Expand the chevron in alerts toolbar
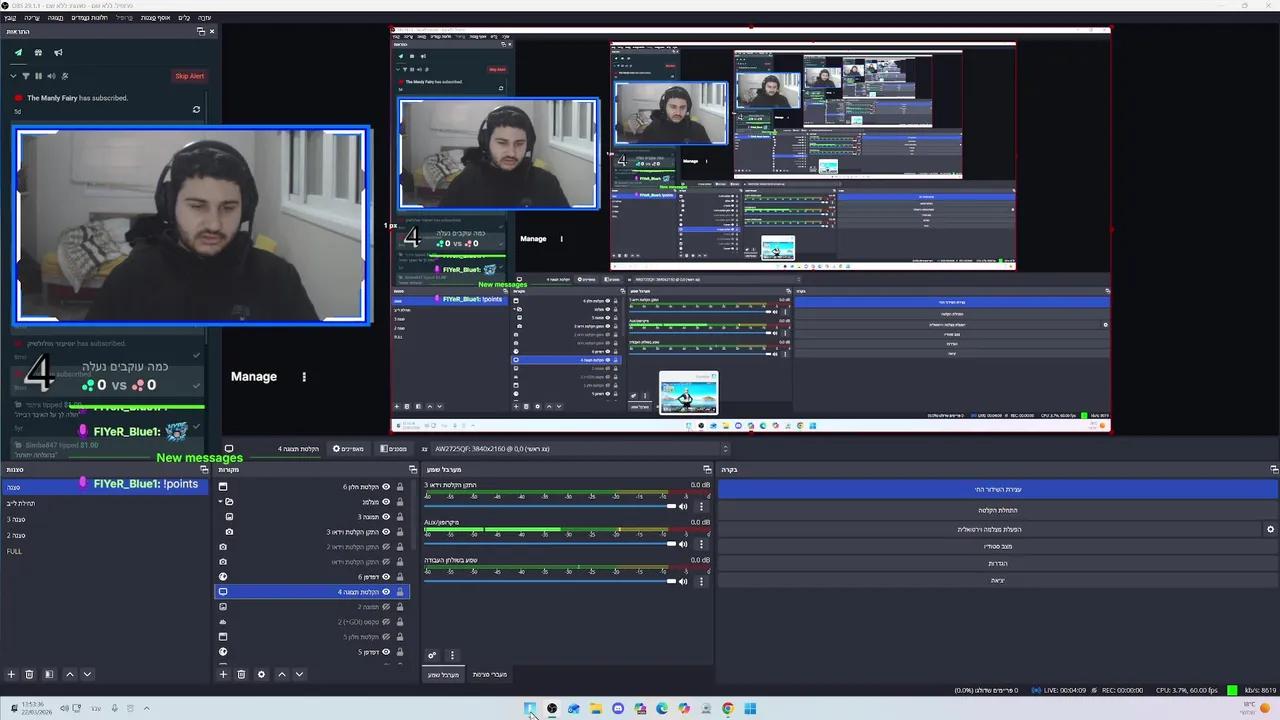 [x=13, y=76]
